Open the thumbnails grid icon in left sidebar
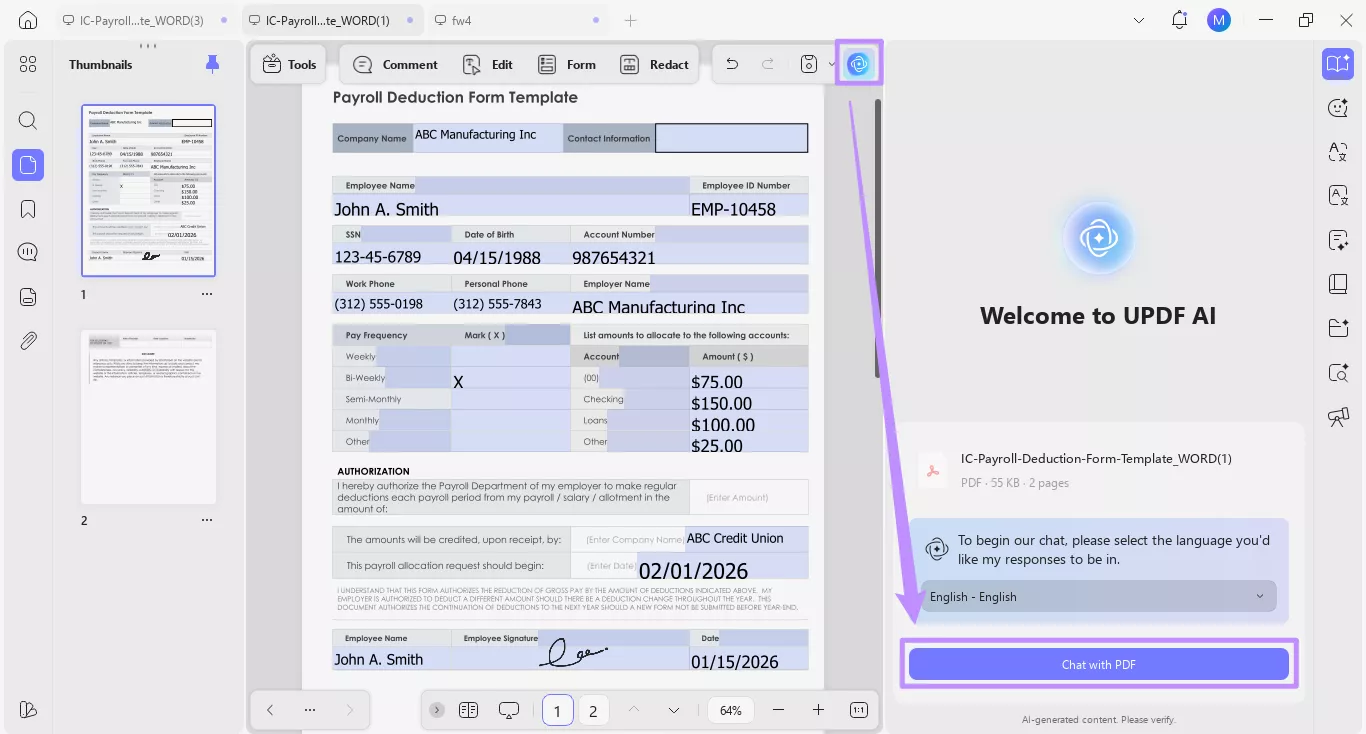The height and width of the screenshot is (734, 1366). (28, 64)
